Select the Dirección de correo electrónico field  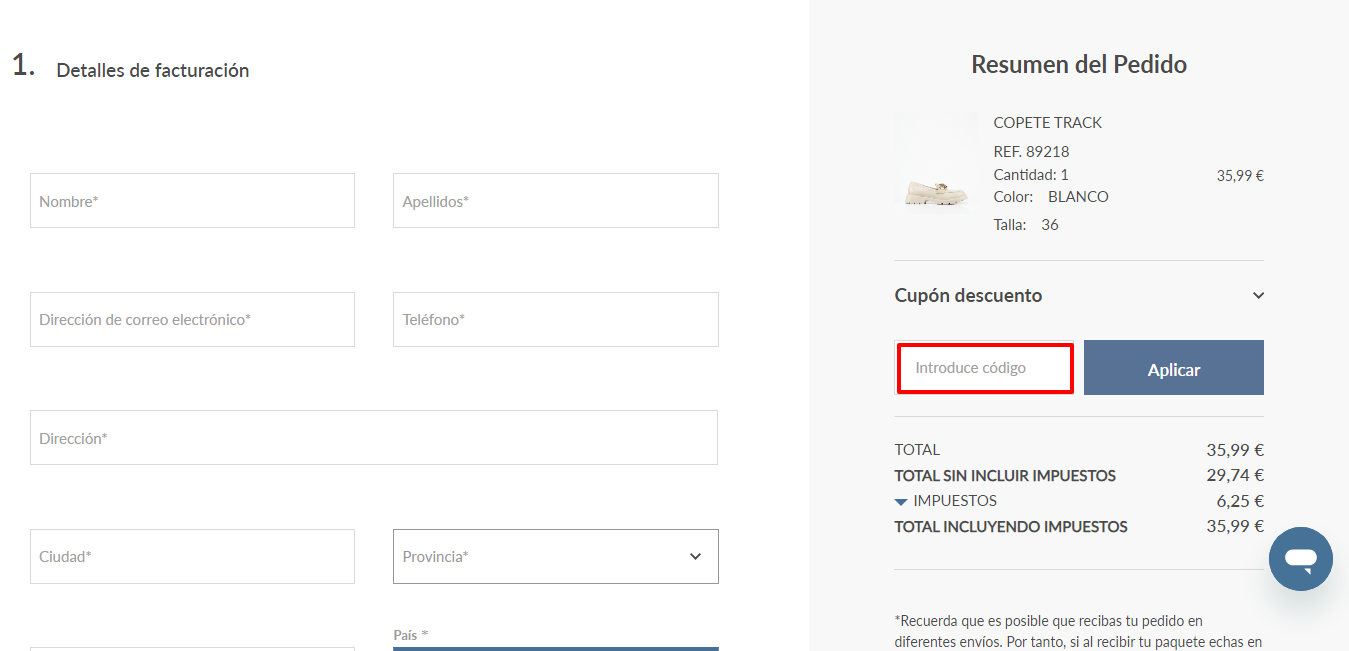coord(192,320)
